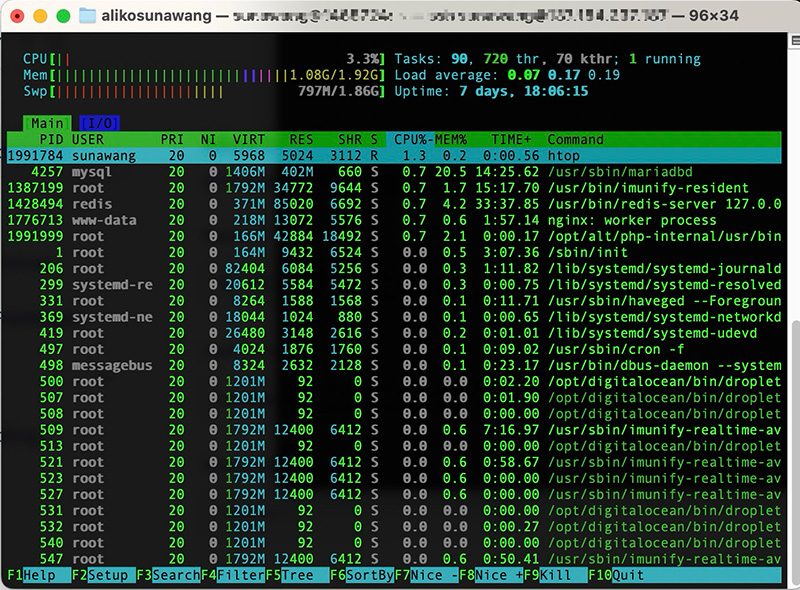The width and height of the screenshot is (800, 590).
Task: Click the folder icon in the title bar
Action: point(87,16)
